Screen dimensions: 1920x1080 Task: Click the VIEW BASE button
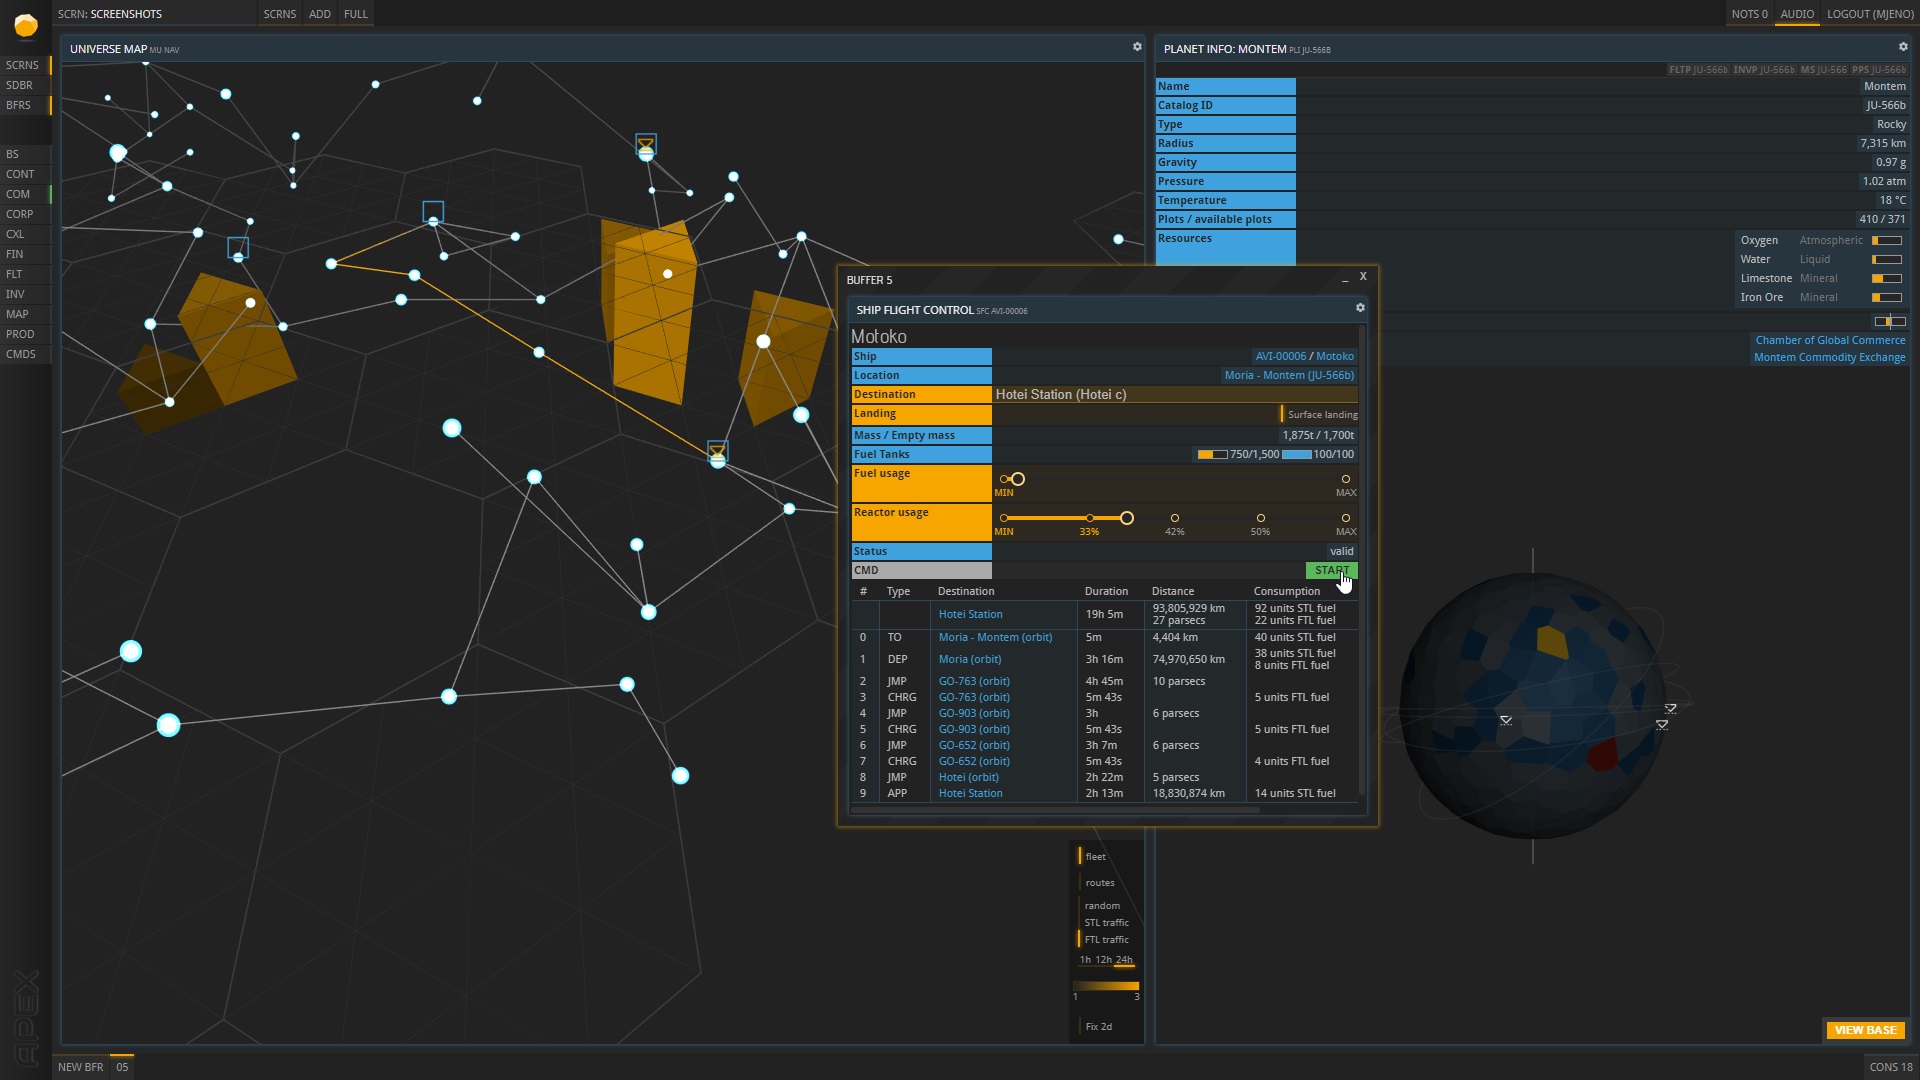(1864, 1030)
